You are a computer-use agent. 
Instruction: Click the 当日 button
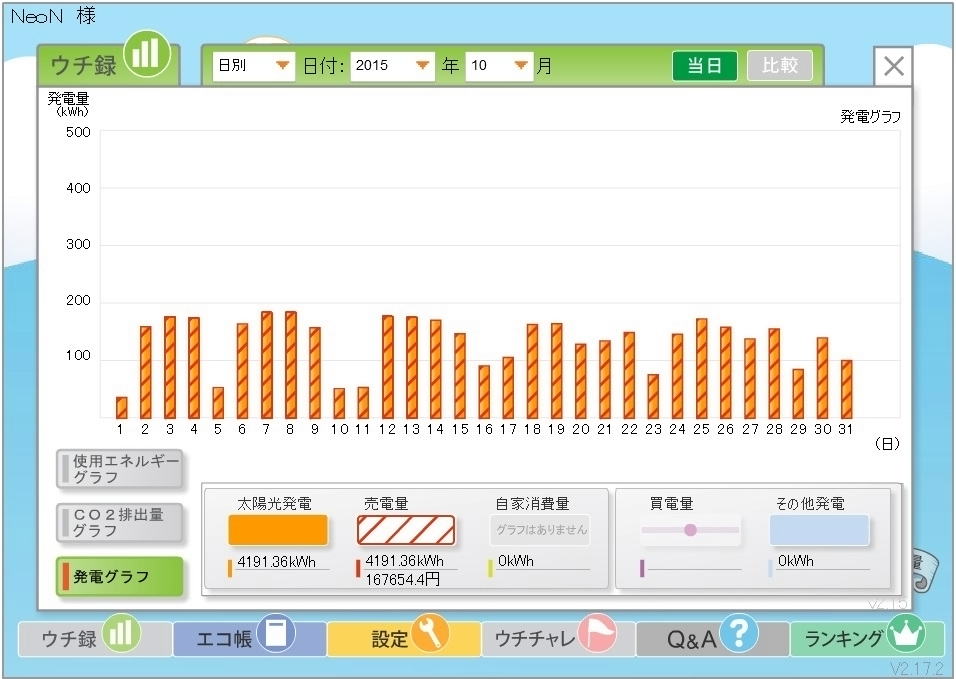705,65
